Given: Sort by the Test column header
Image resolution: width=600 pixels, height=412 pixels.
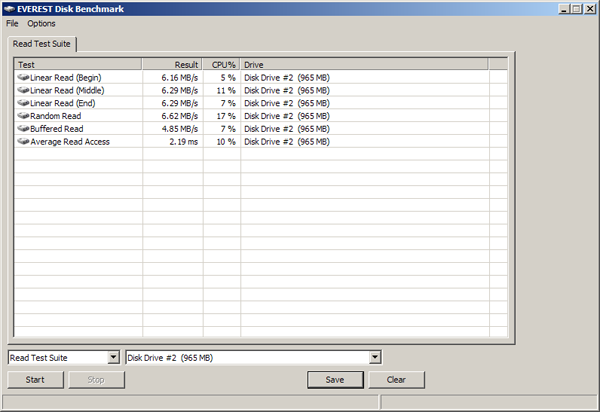Looking at the screenshot, I should pos(78,65).
